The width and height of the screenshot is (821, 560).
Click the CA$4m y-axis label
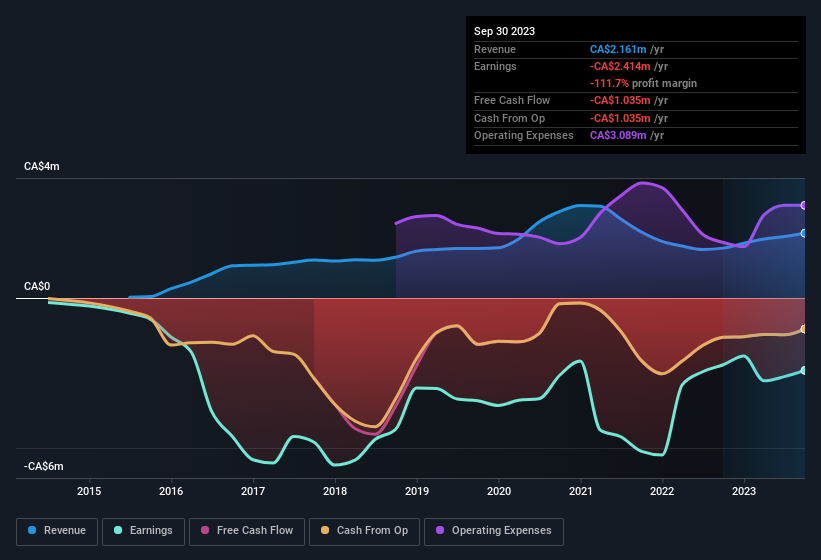[42, 166]
